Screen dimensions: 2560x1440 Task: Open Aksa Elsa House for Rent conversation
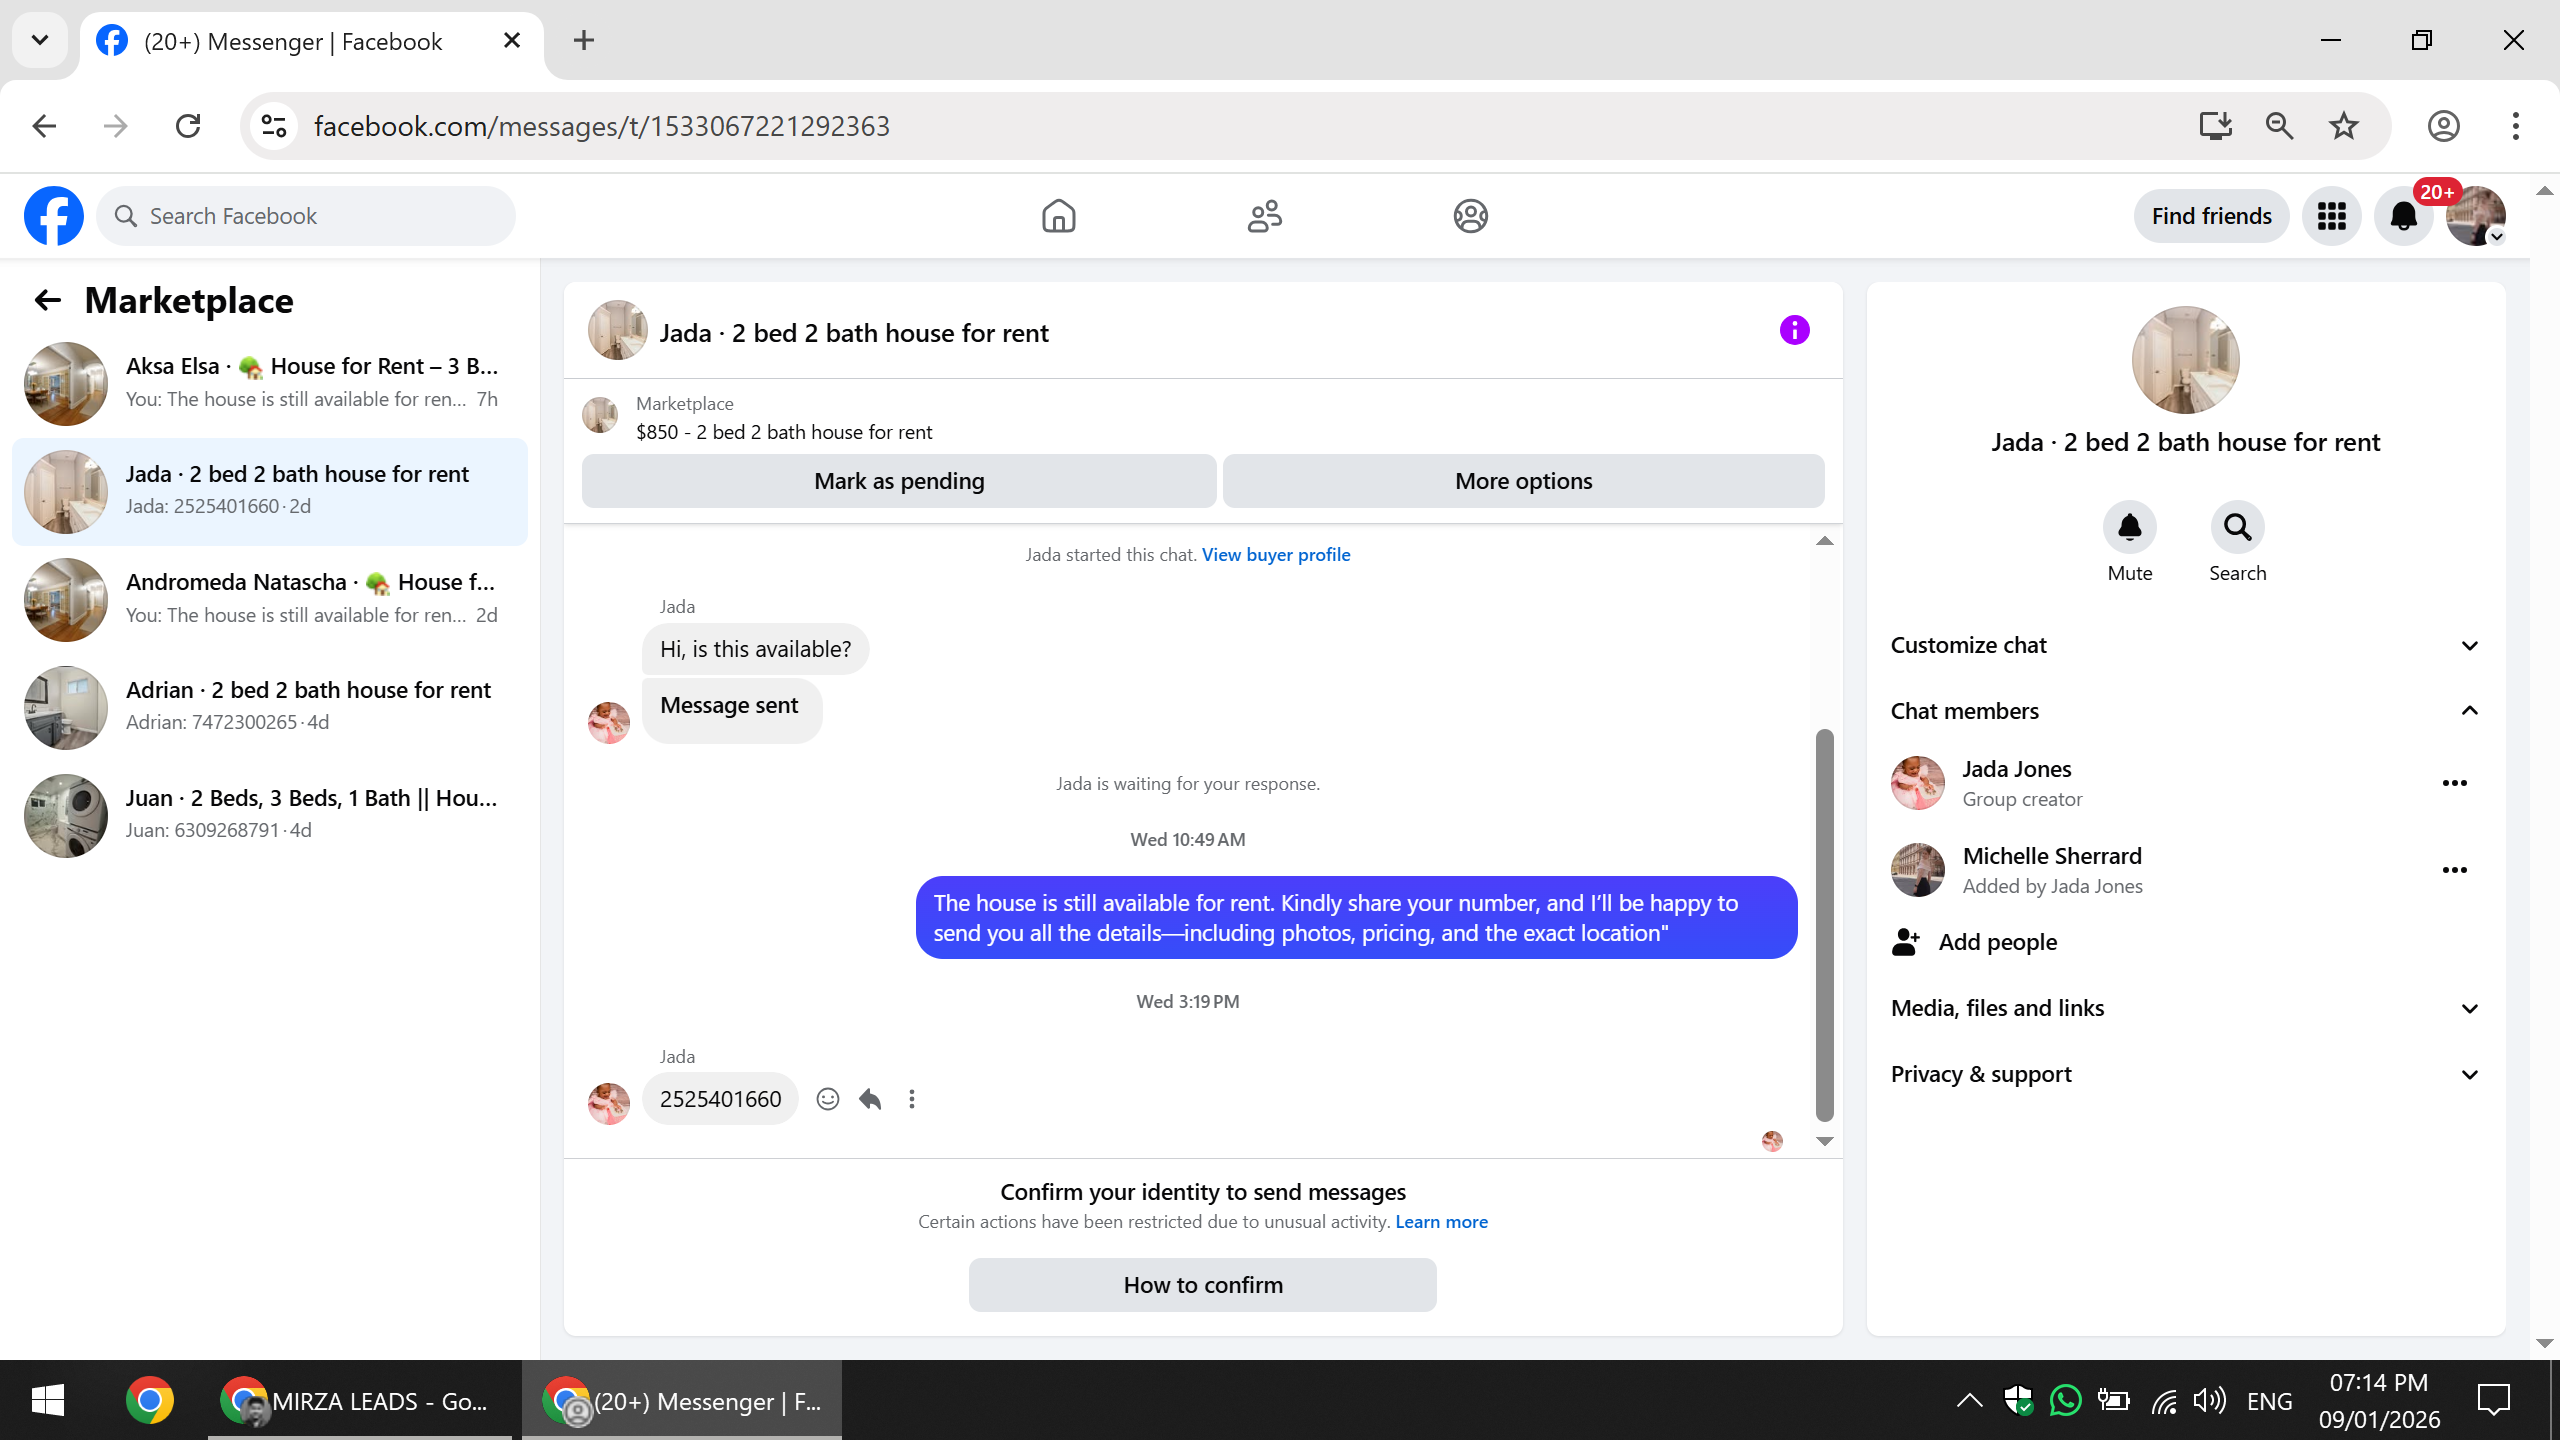tap(270, 383)
